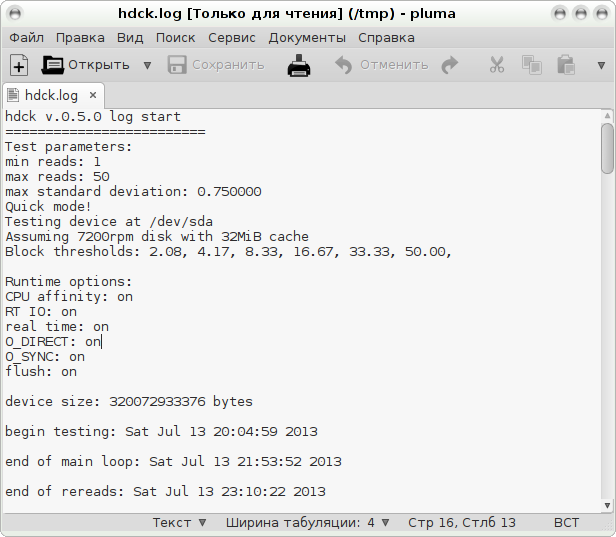Click the document icon on hdck.log tab
The width and height of the screenshot is (616, 537).
(13, 95)
